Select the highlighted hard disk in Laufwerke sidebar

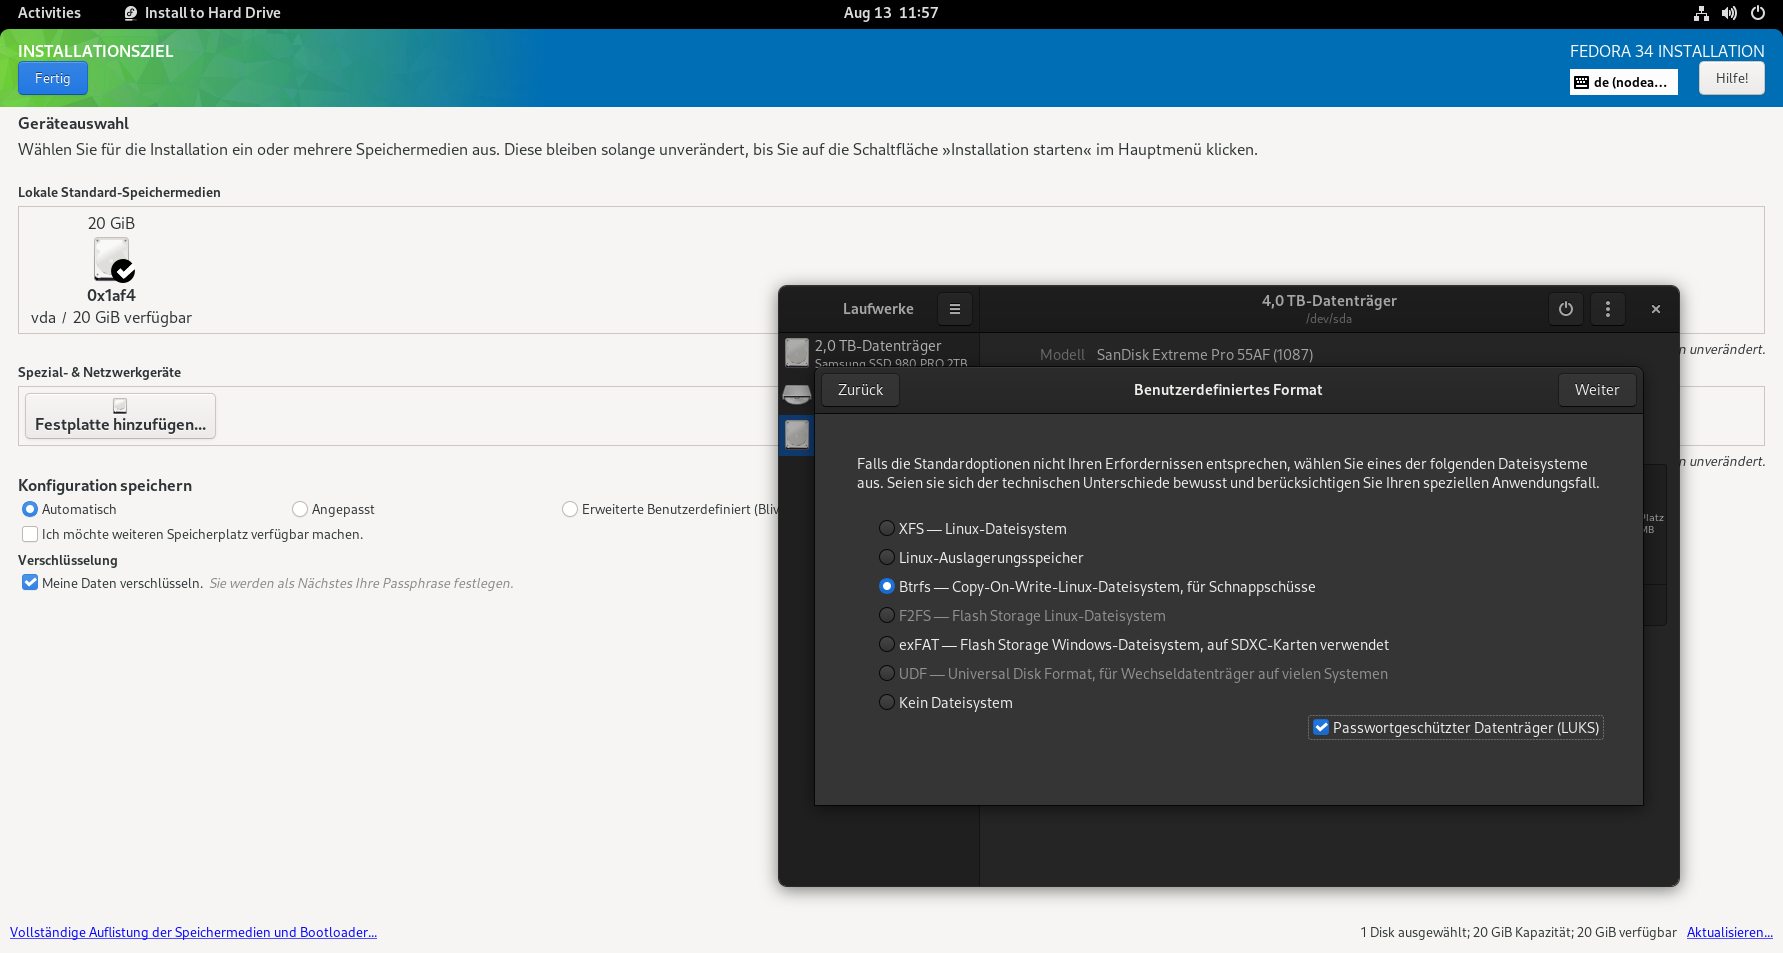click(797, 435)
